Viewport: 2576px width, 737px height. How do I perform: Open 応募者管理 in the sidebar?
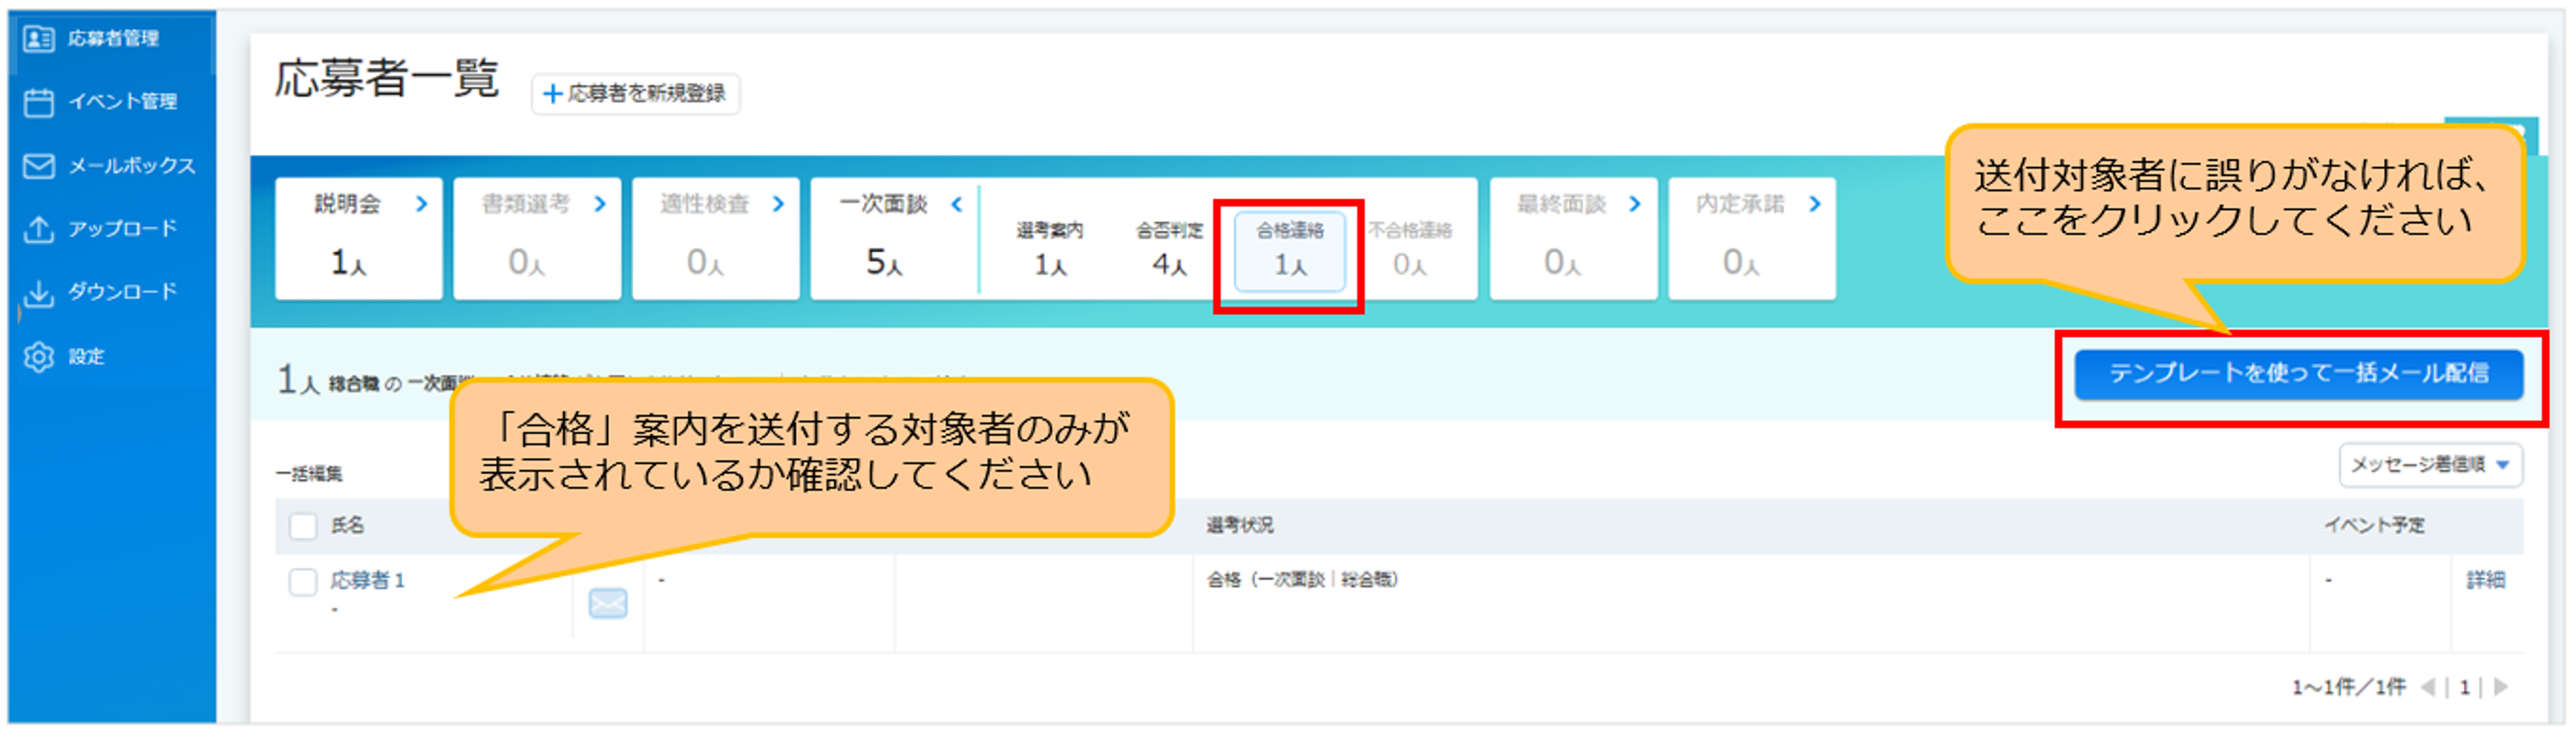pos(112,39)
